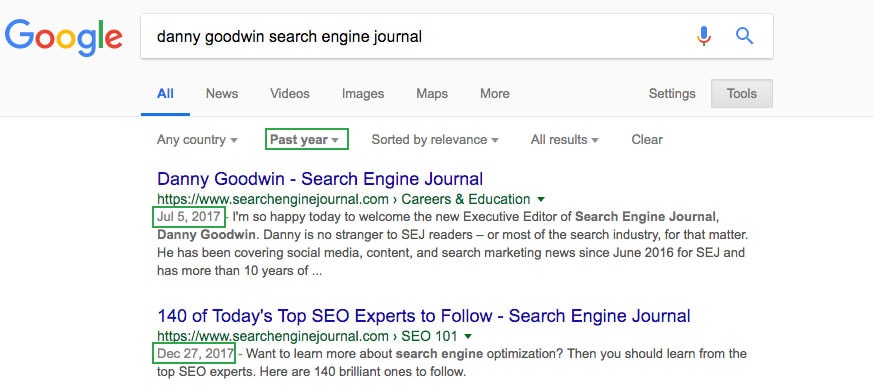The width and height of the screenshot is (874, 389).
Task: Expand the All results filter
Action: (x=565, y=139)
